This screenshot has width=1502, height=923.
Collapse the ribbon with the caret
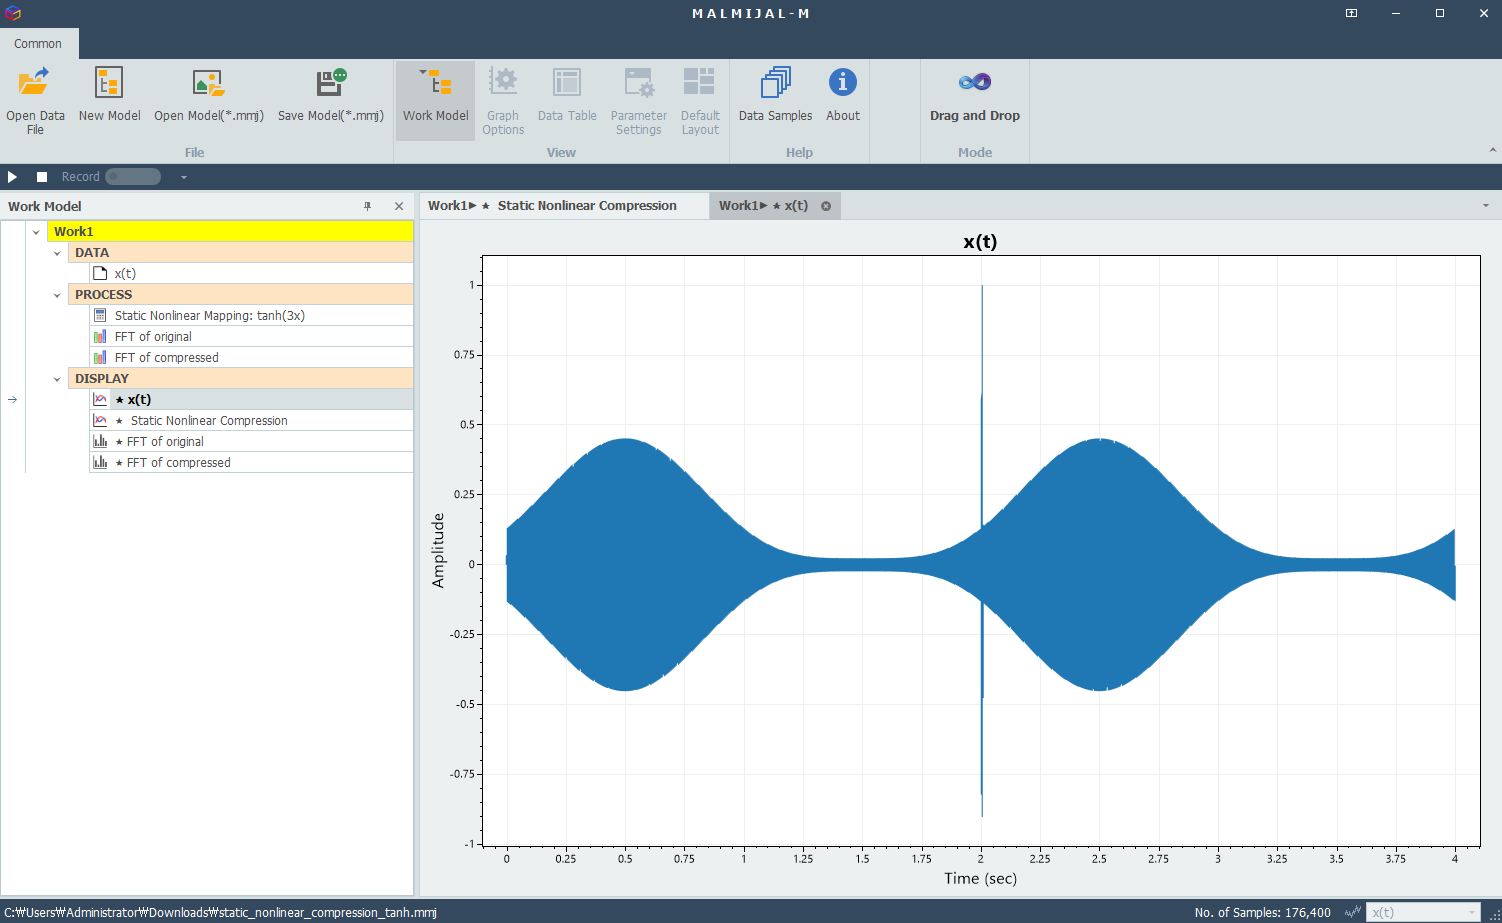pyautogui.click(x=1492, y=150)
